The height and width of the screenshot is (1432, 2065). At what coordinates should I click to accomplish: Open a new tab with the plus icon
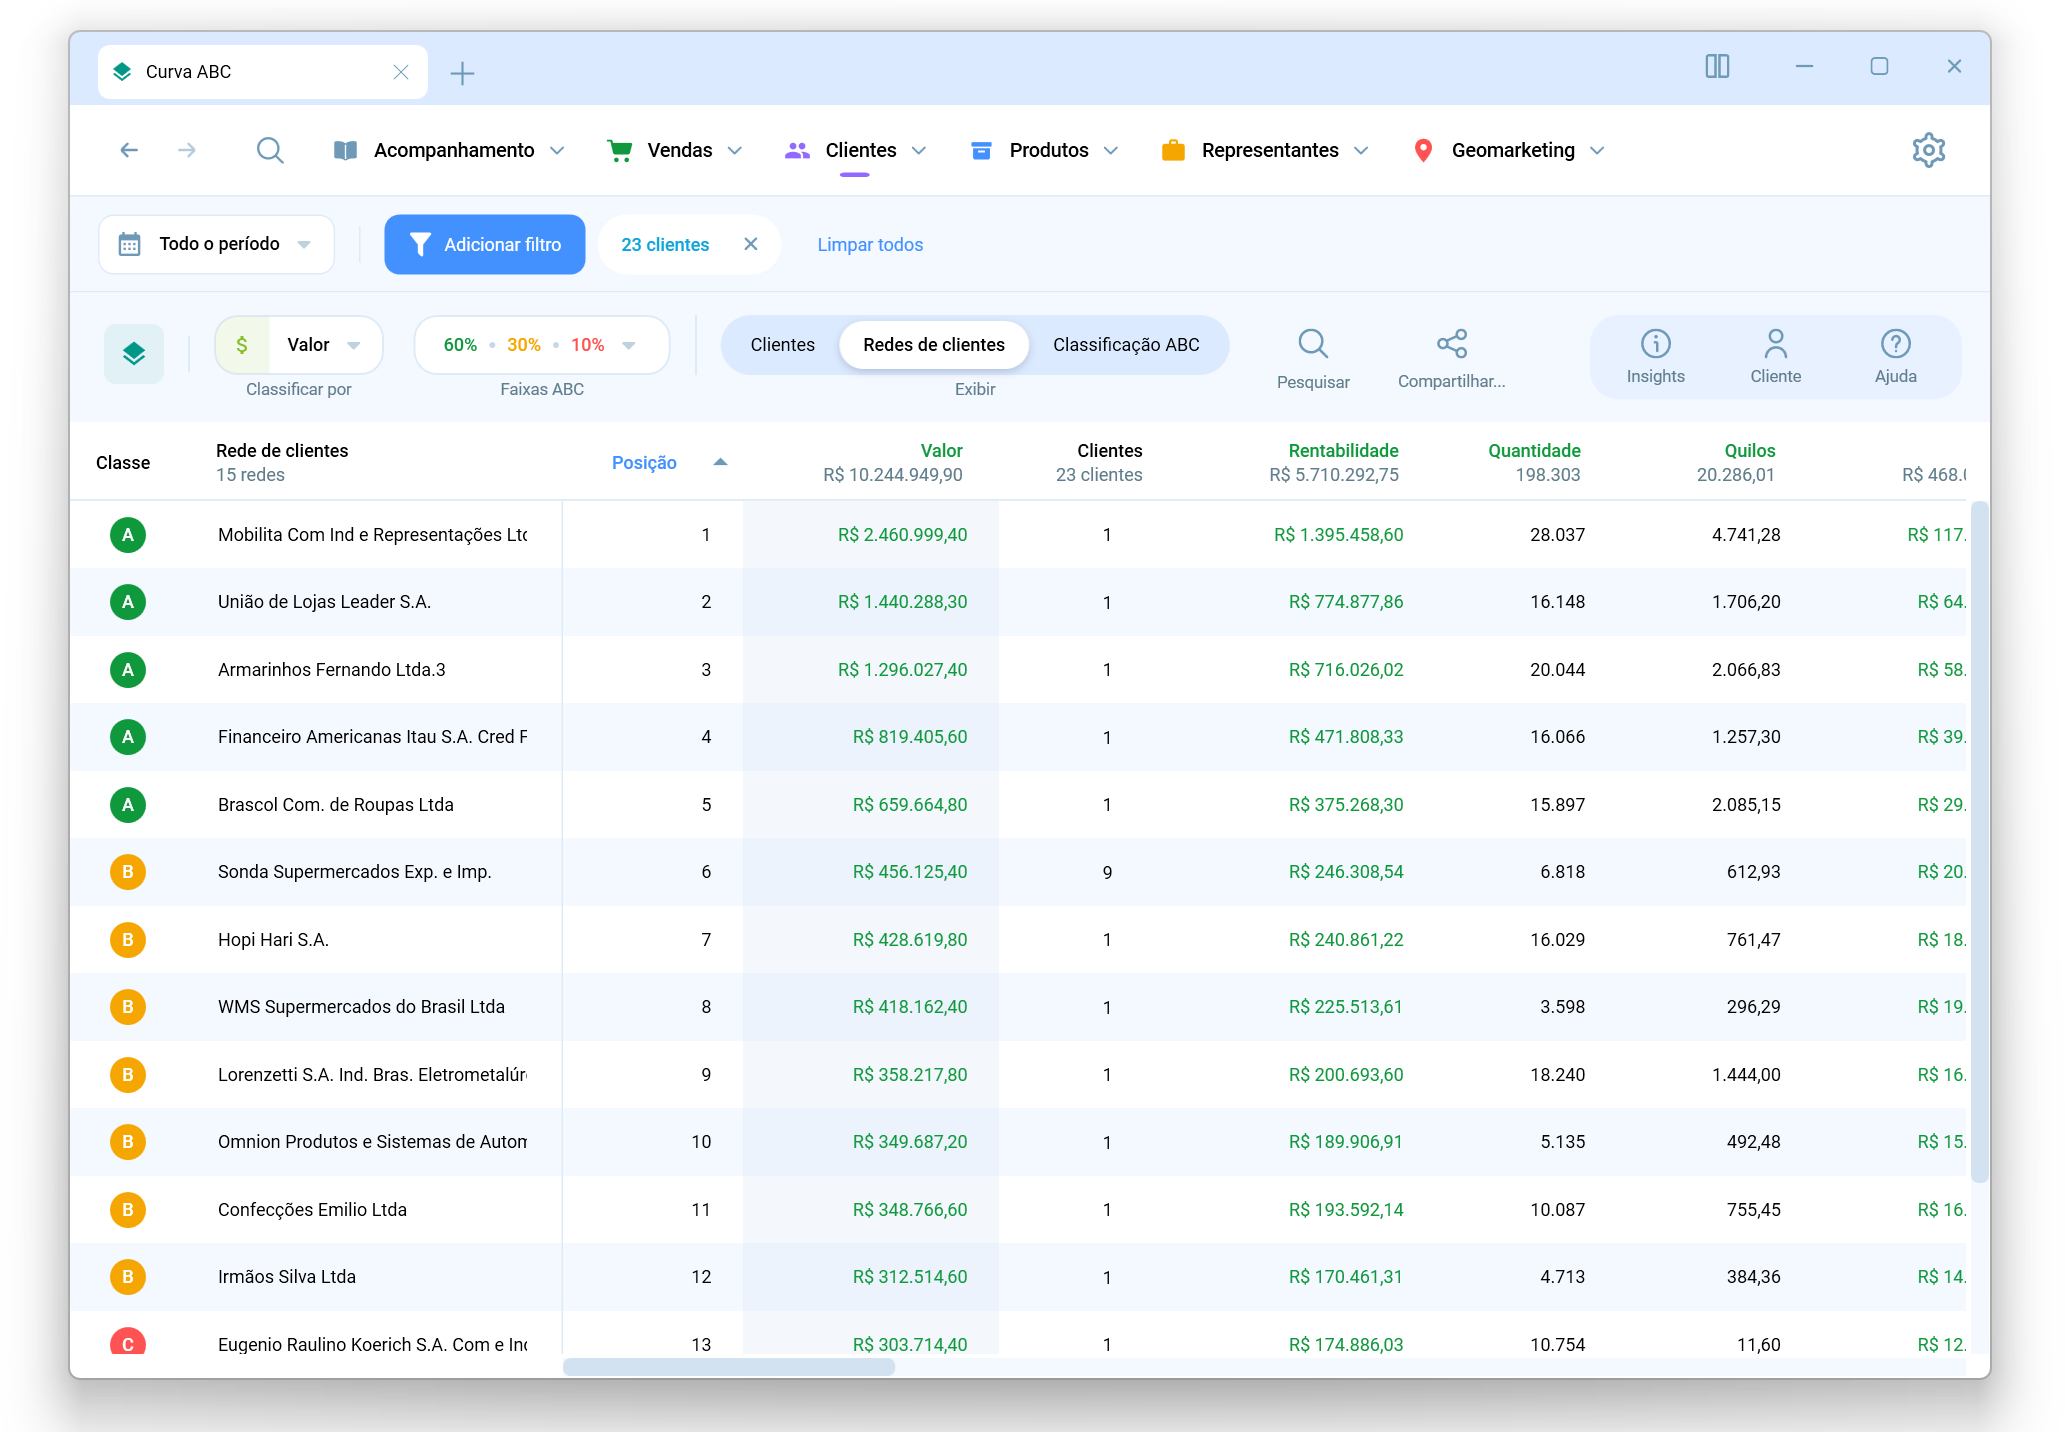pyautogui.click(x=462, y=73)
